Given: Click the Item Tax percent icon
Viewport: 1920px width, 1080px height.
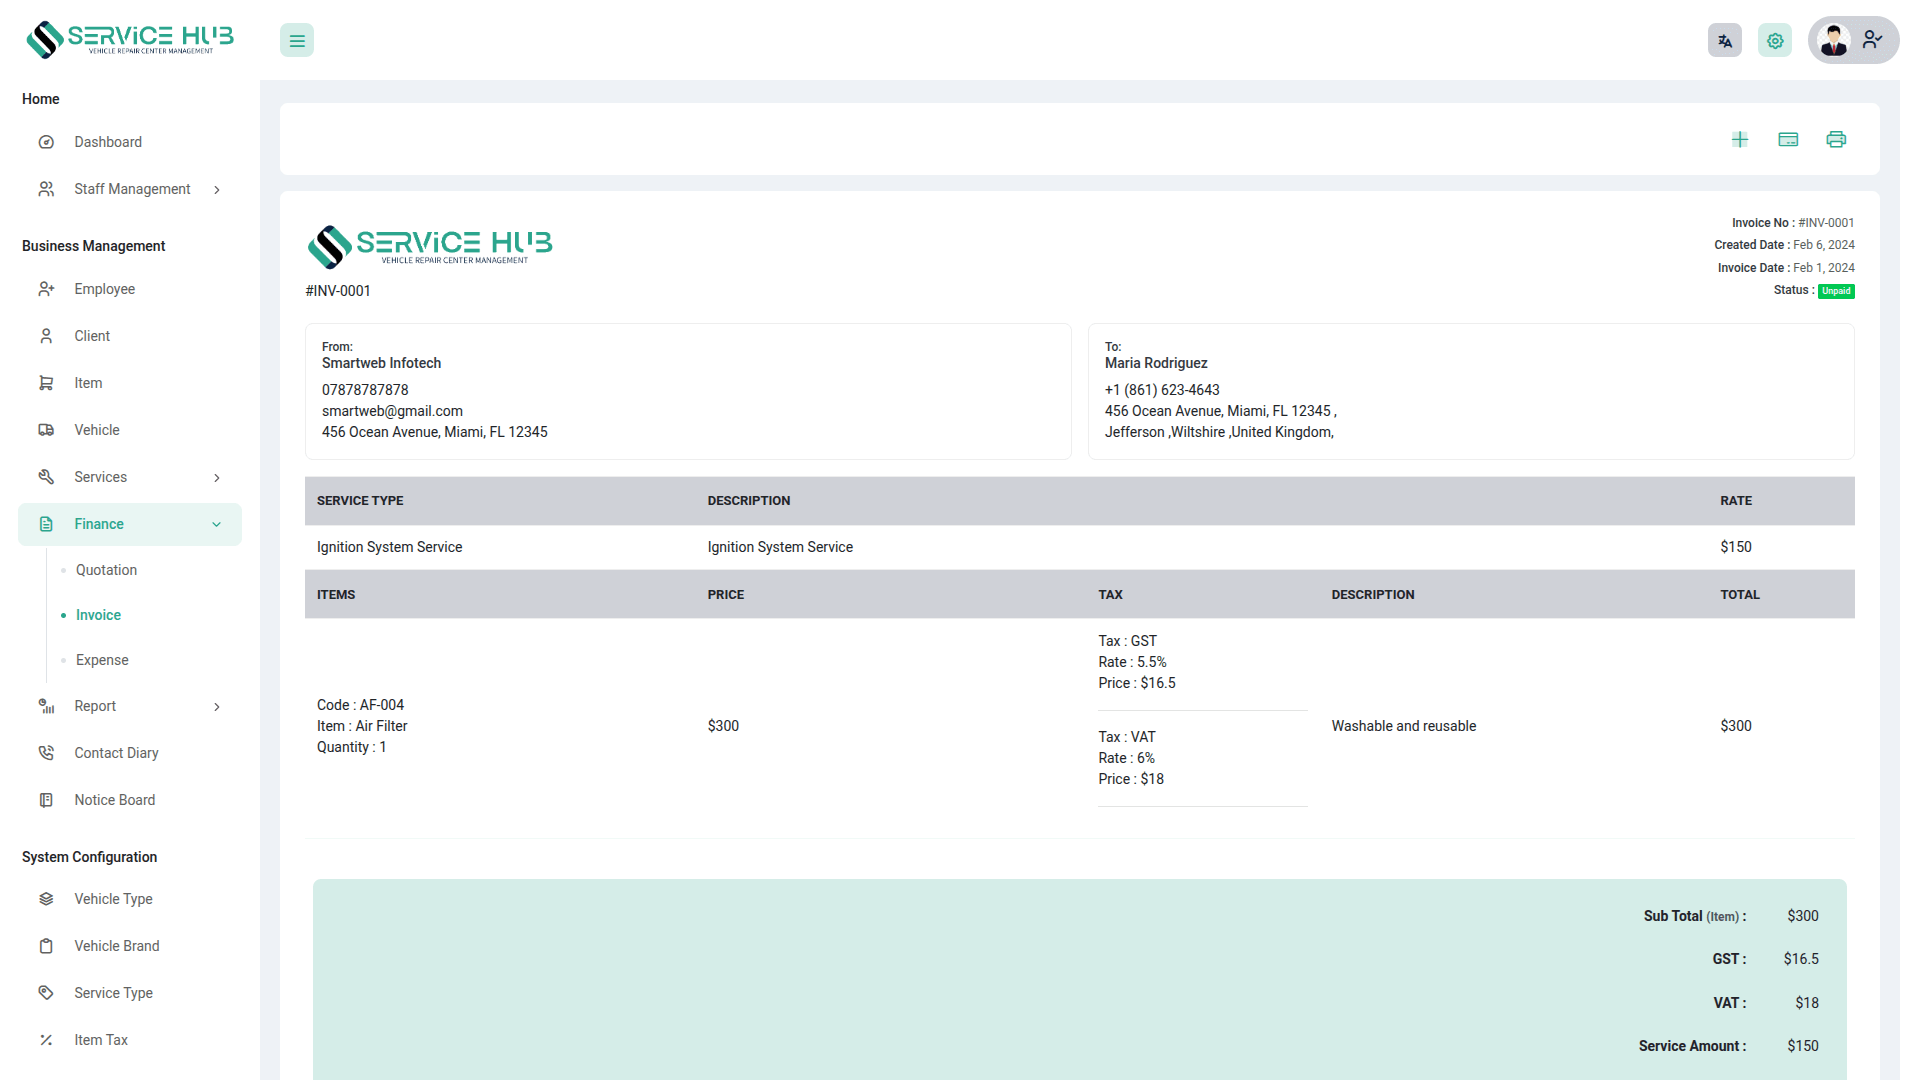Looking at the screenshot, I should tap(46, 1040).
